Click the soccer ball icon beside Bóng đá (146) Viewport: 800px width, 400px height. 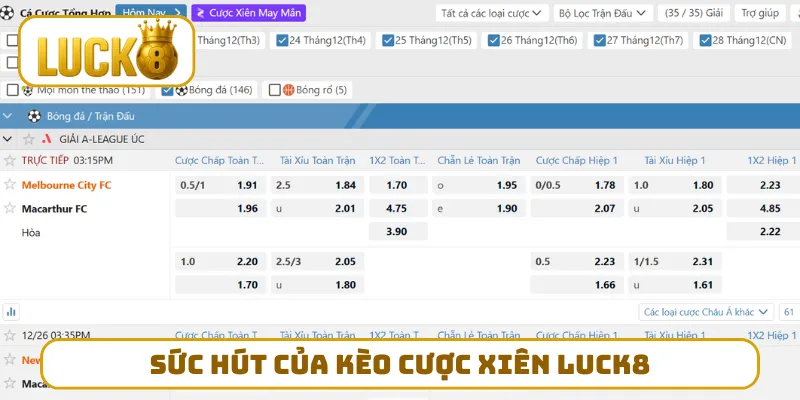(182, 90)
